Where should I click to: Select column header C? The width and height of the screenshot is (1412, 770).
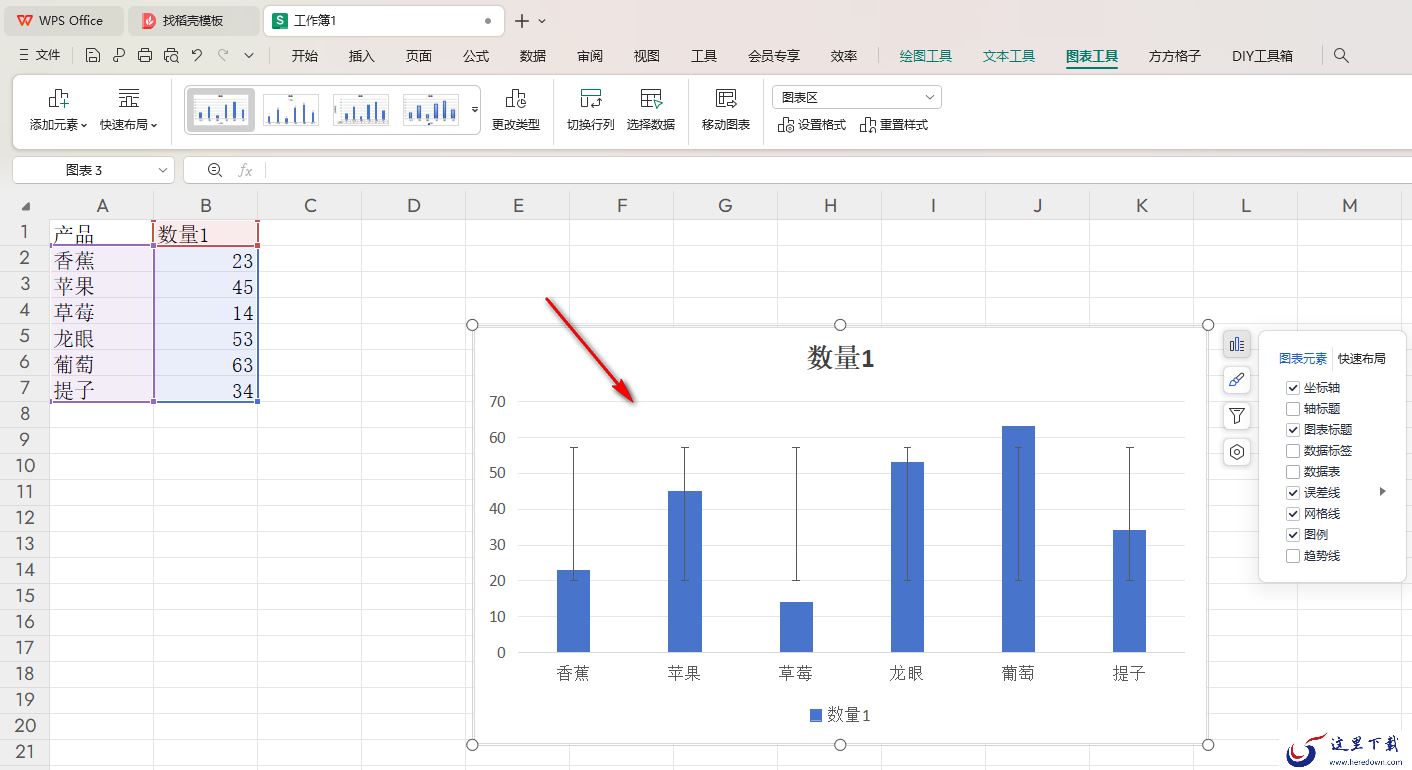(310, 206)
